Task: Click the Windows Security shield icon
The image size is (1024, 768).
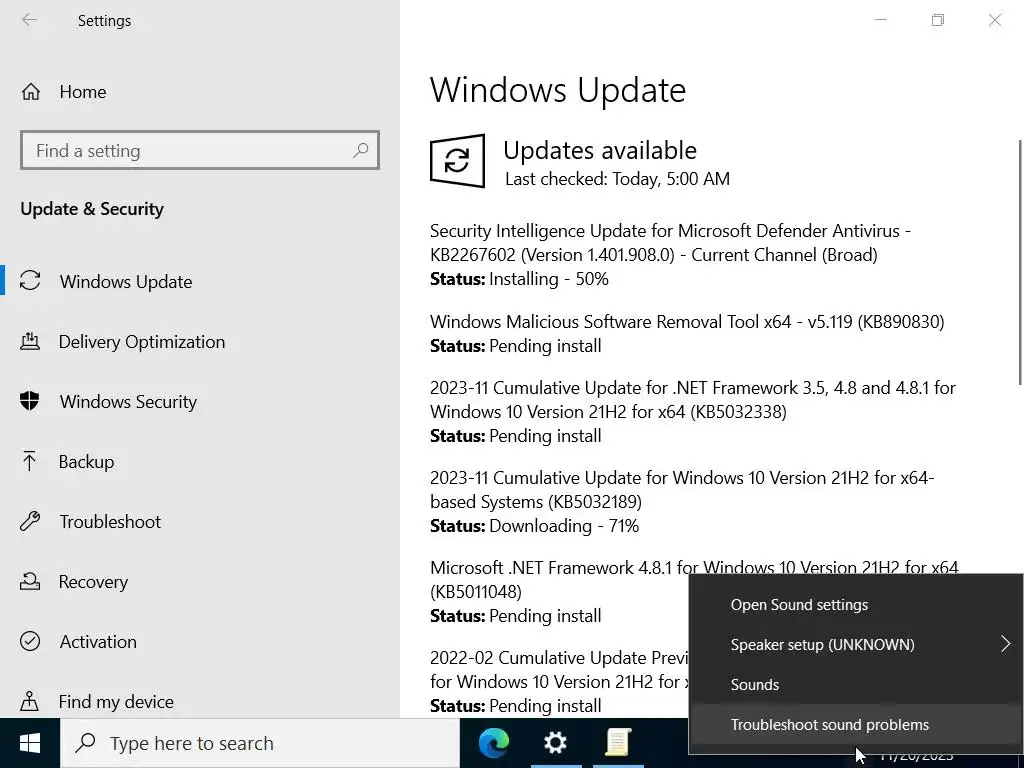Action: click(30, 401)
